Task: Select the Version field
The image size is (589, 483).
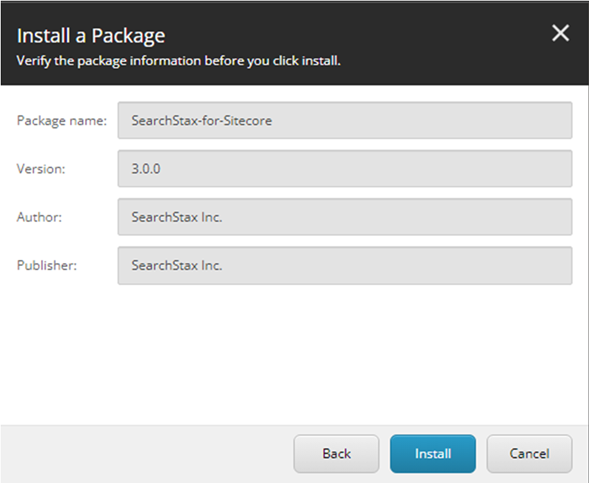Action: [345, 169]
